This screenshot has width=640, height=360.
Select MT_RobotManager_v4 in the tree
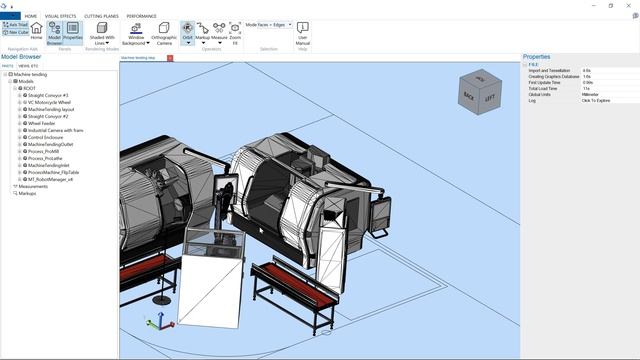coord(50,179)
